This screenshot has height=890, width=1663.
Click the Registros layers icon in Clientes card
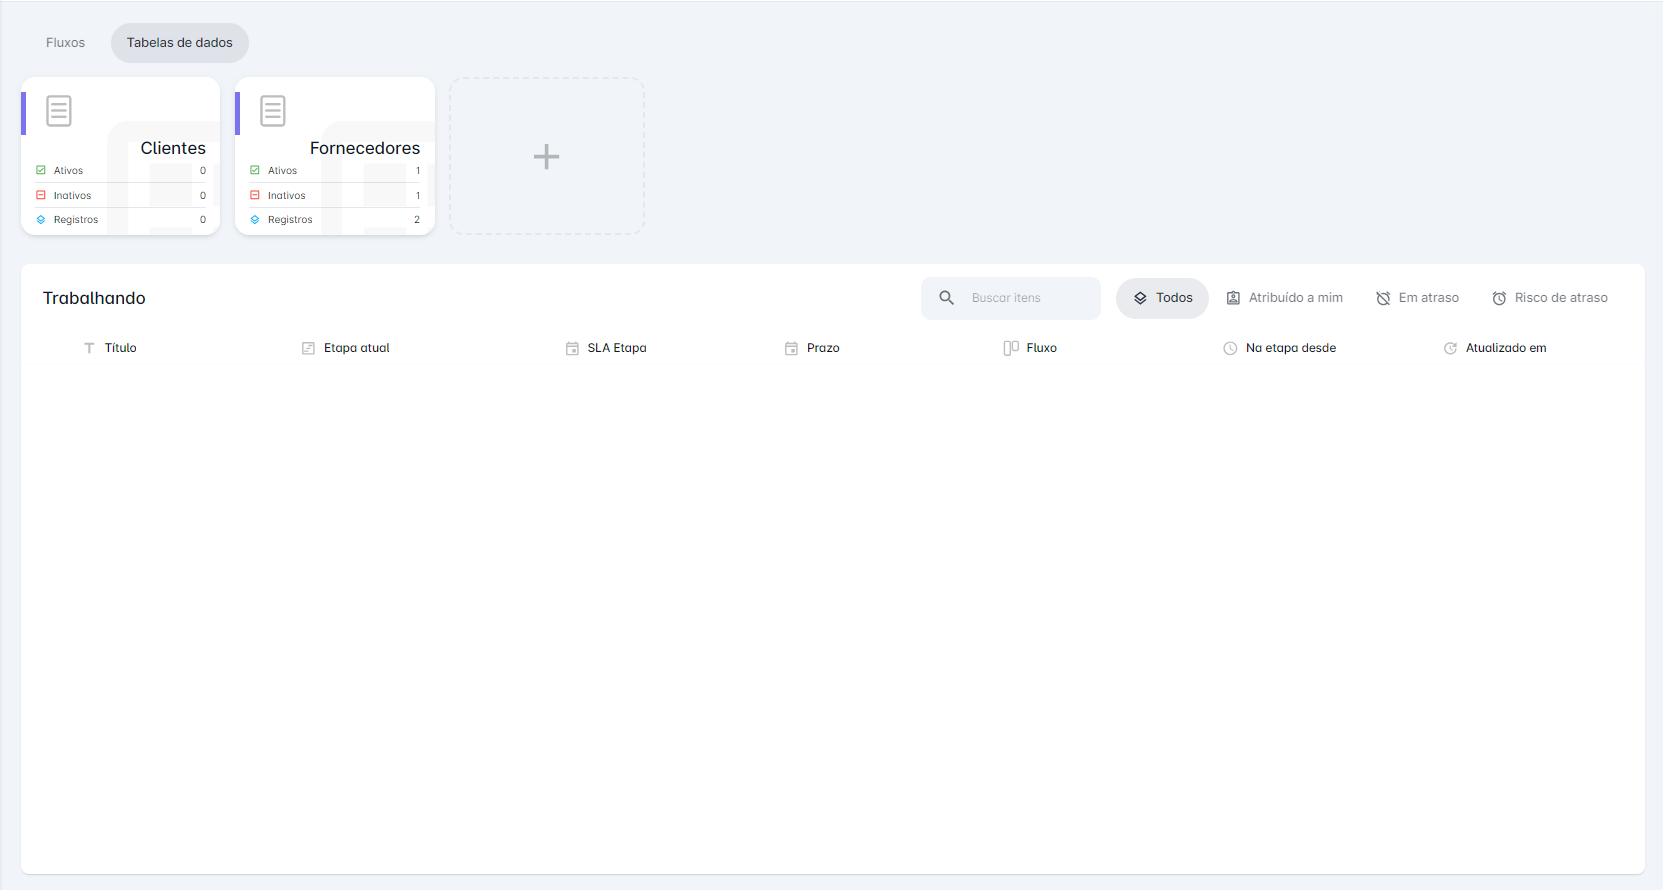click(x=41, y=219)
